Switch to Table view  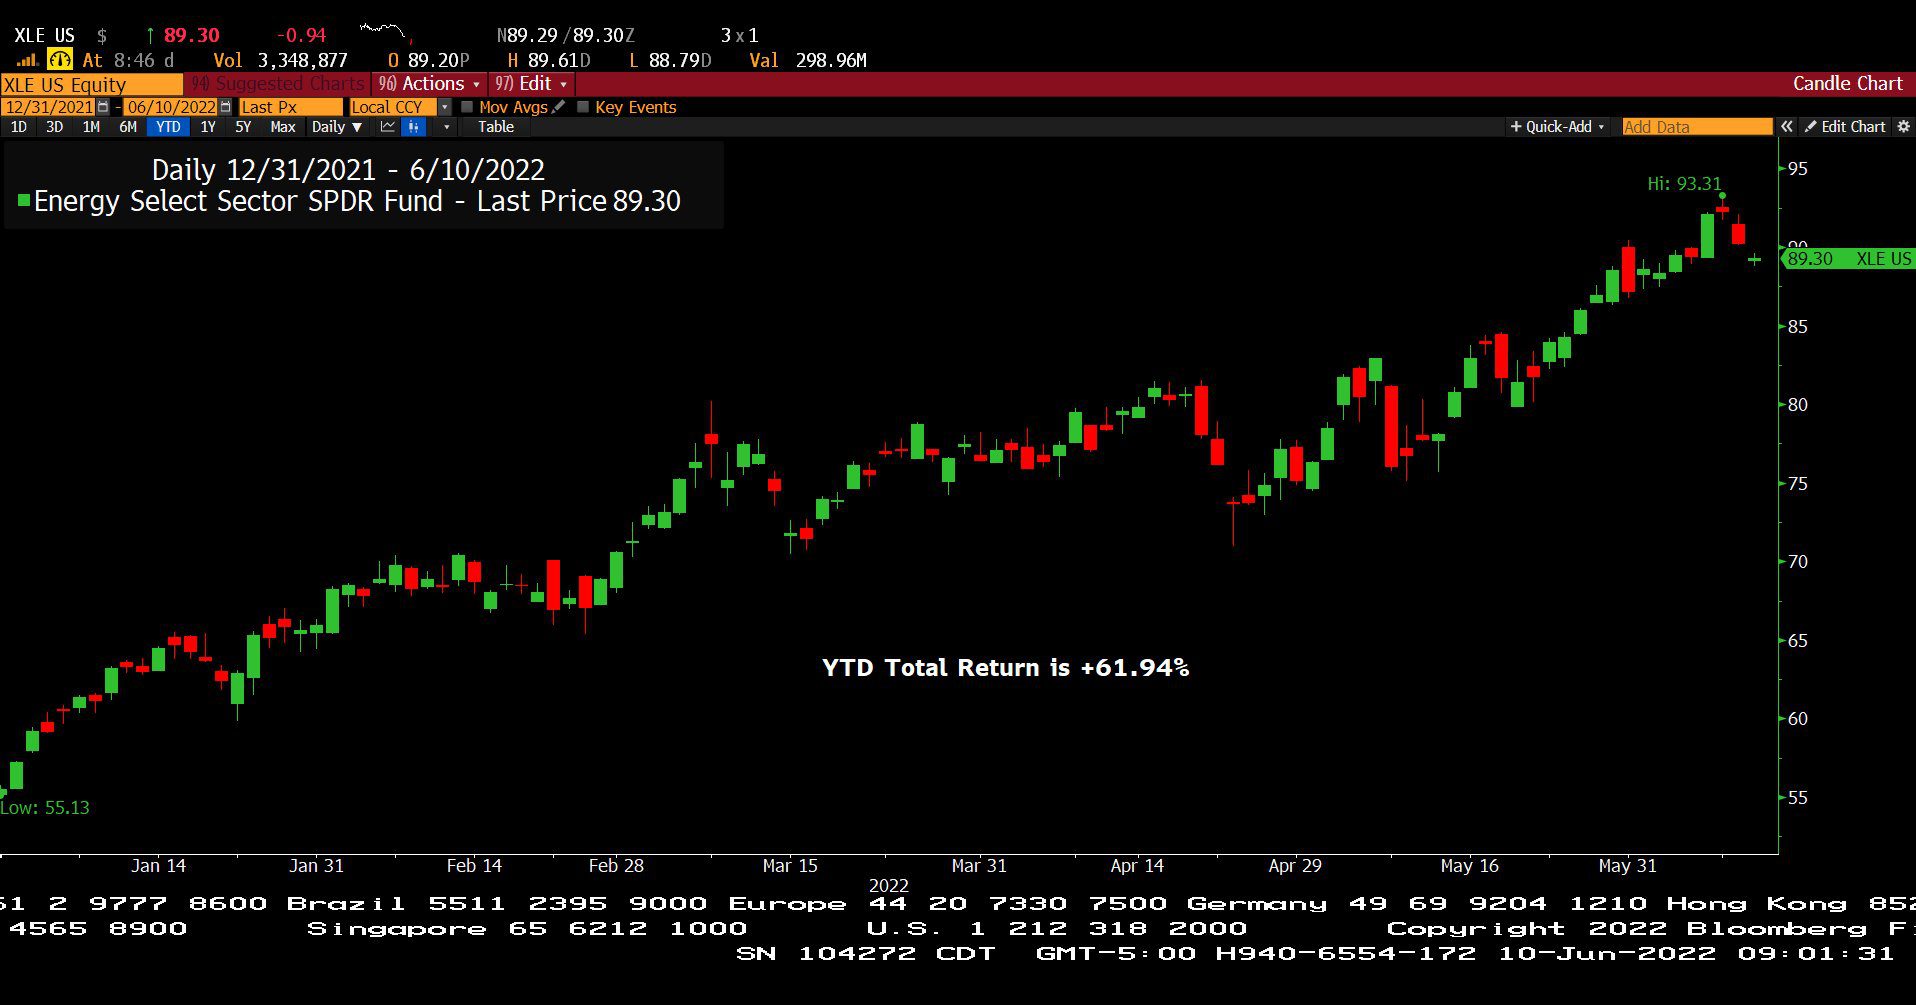click(496, 127)
